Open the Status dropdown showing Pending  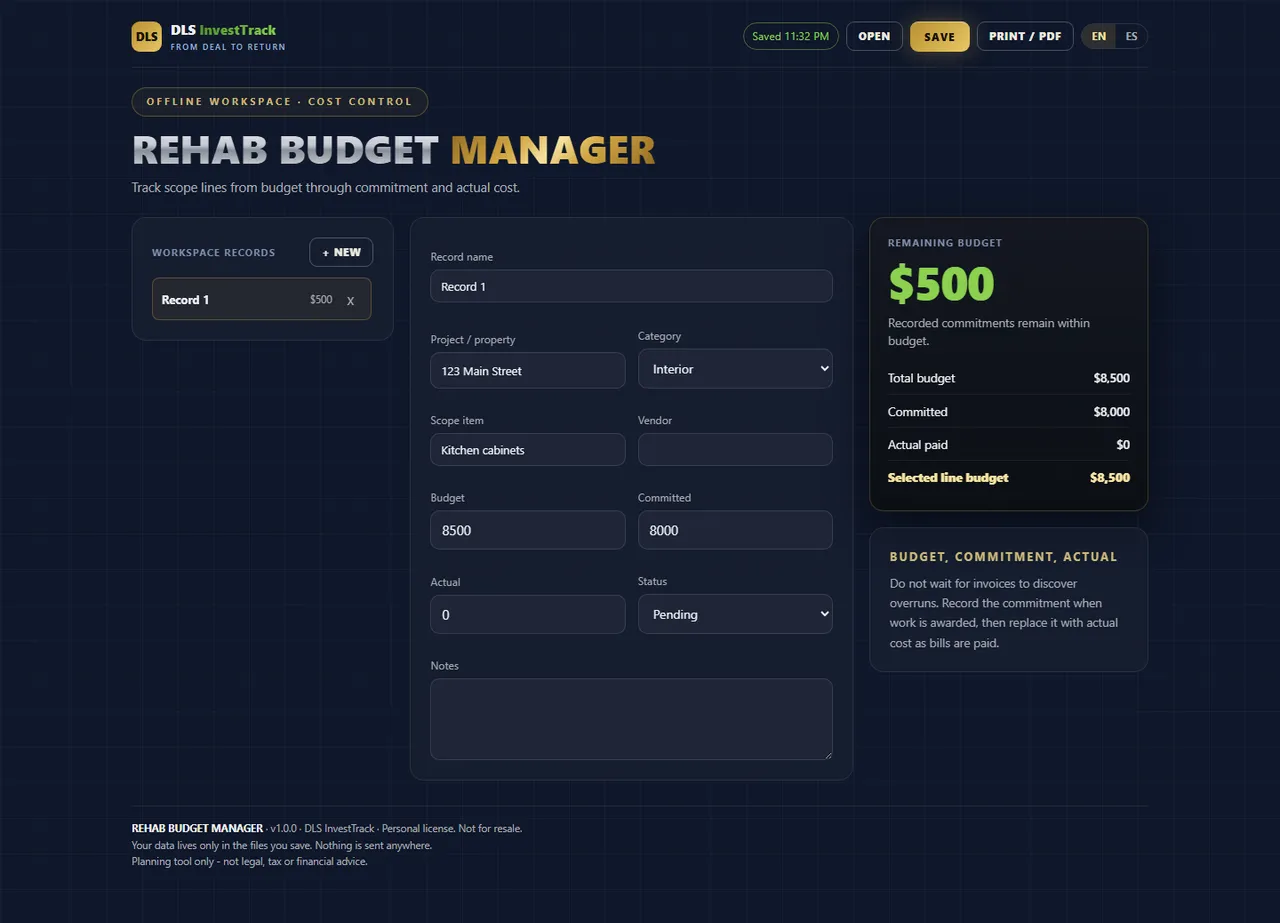[x=735, y=614]
